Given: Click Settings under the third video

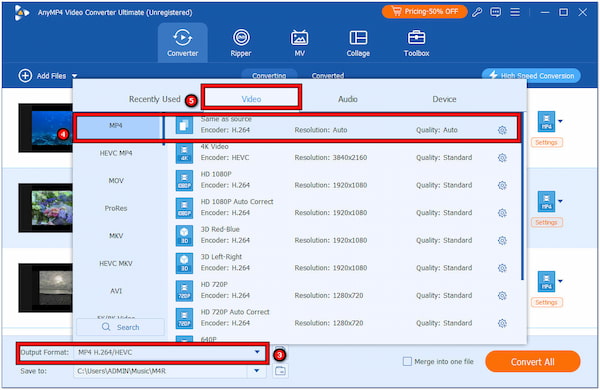Looking at the screenshot, I should pos(546,302).
